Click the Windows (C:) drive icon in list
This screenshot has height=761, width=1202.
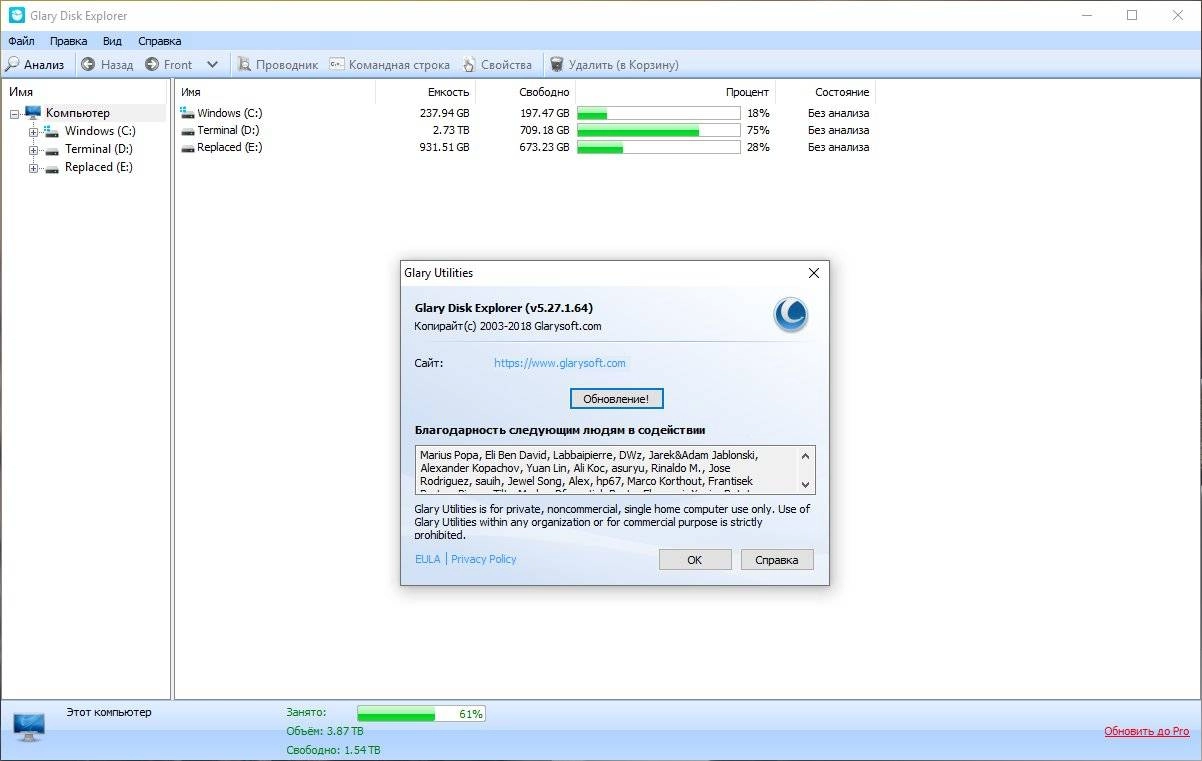tap(188, 113)
